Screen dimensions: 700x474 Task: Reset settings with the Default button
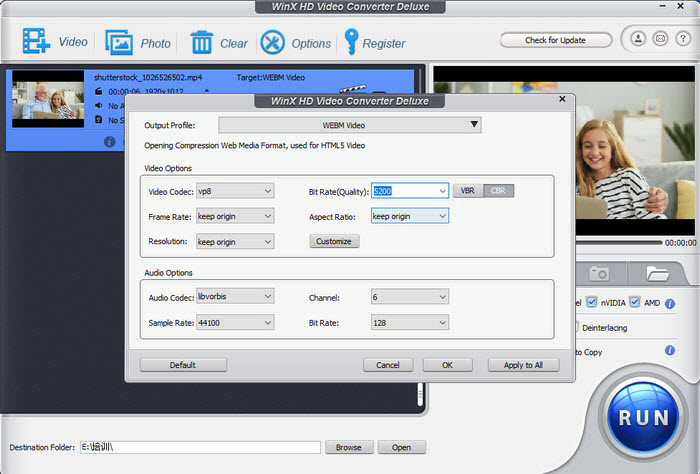183,365
